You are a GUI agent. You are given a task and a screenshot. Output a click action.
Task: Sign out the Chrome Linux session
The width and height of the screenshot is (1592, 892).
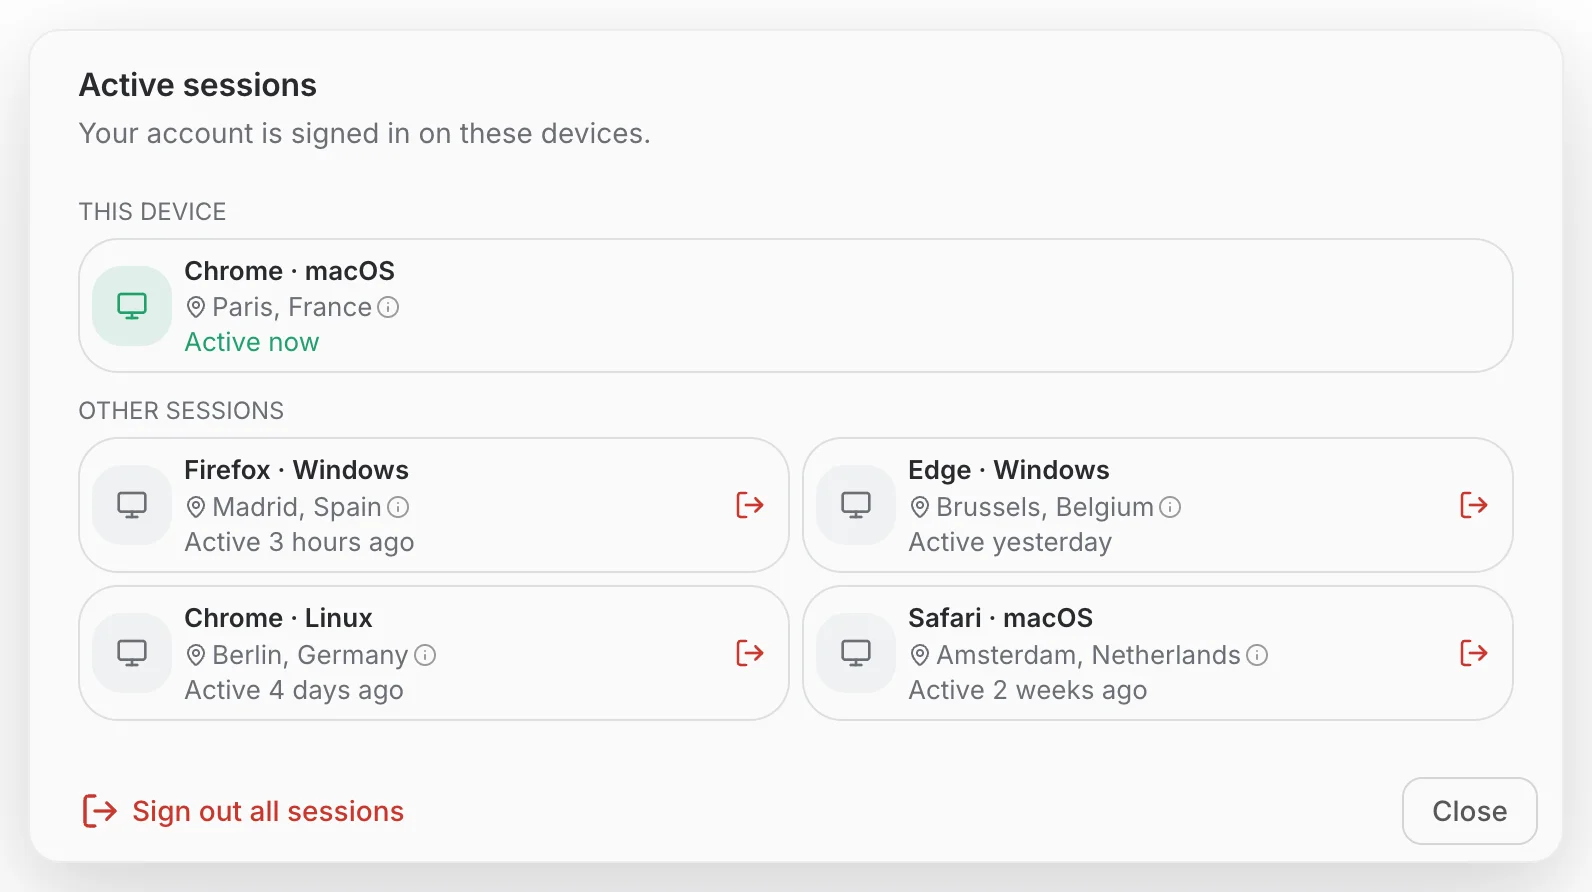(x=750, y=653)
